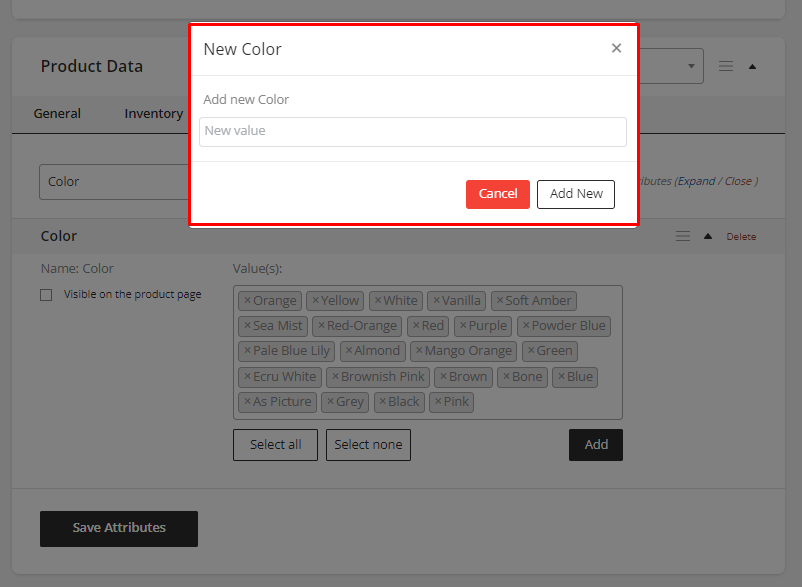Open the product type dropdown
The width and height of the screenshot is (802, 587).
click(x=690, y=66)
